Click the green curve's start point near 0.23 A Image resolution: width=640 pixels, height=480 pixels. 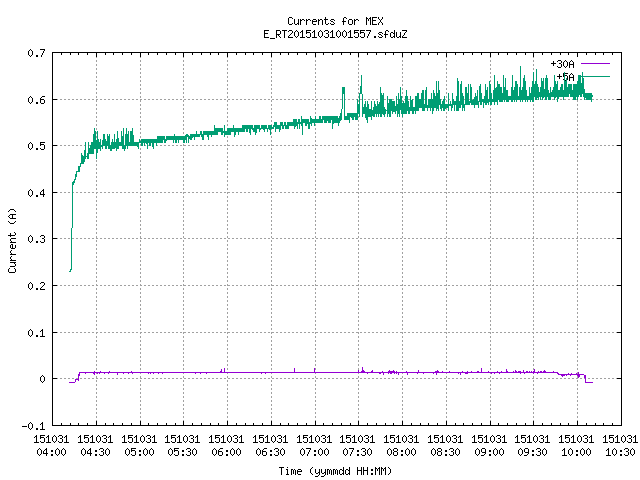(x=70, y=270)
